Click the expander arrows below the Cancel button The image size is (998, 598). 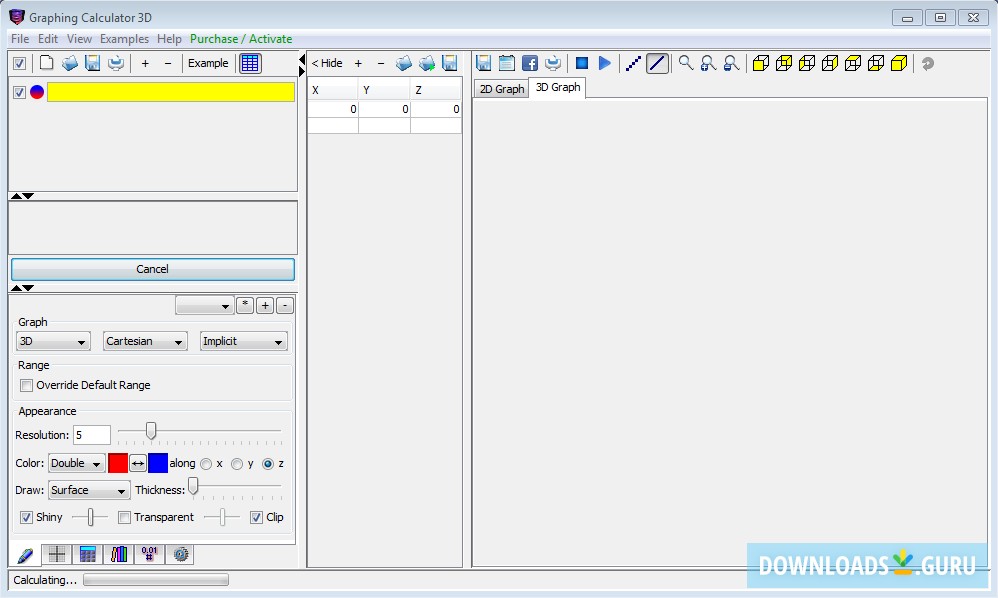point(22,288)
